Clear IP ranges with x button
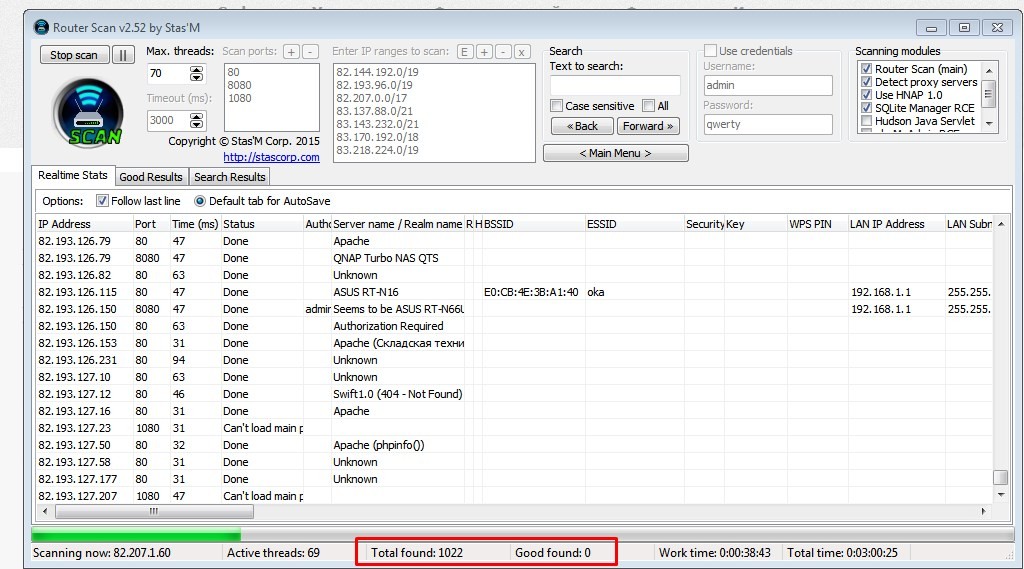 point(522,52)
